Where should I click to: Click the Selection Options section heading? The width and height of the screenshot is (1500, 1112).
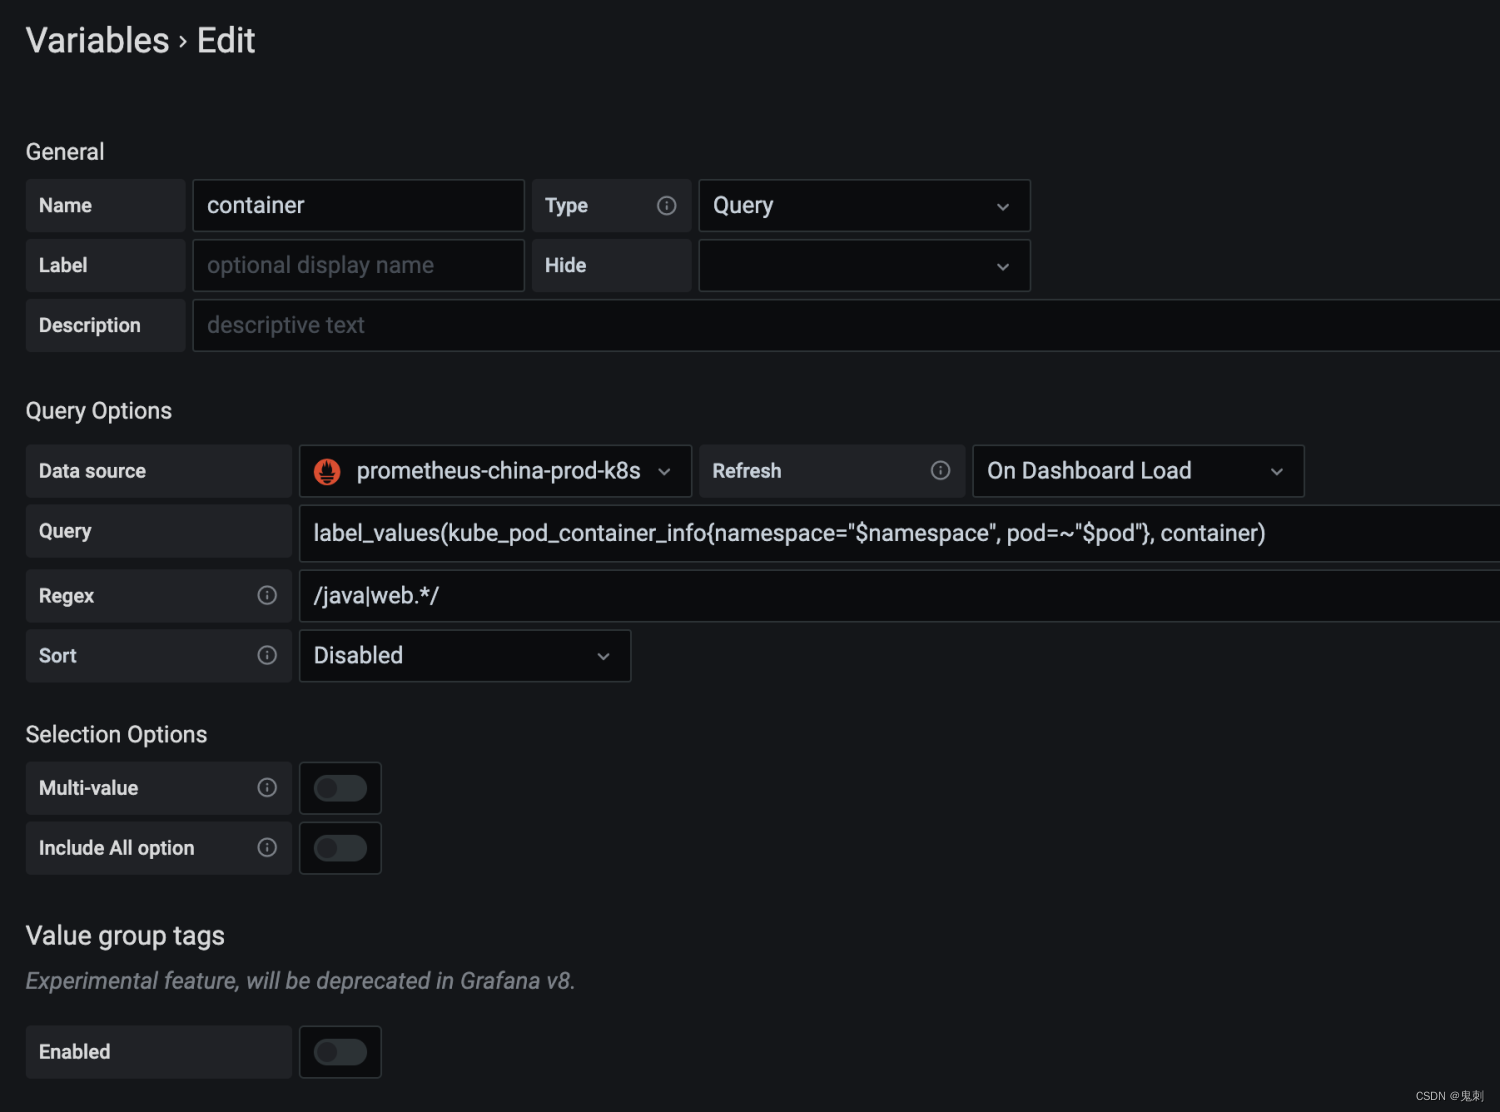116,735
